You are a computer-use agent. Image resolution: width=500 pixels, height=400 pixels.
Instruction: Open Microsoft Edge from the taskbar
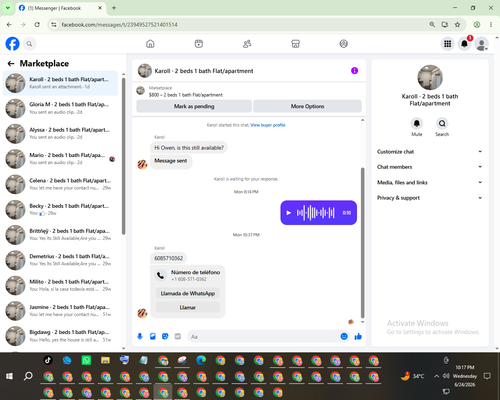[x=201, y=360]
